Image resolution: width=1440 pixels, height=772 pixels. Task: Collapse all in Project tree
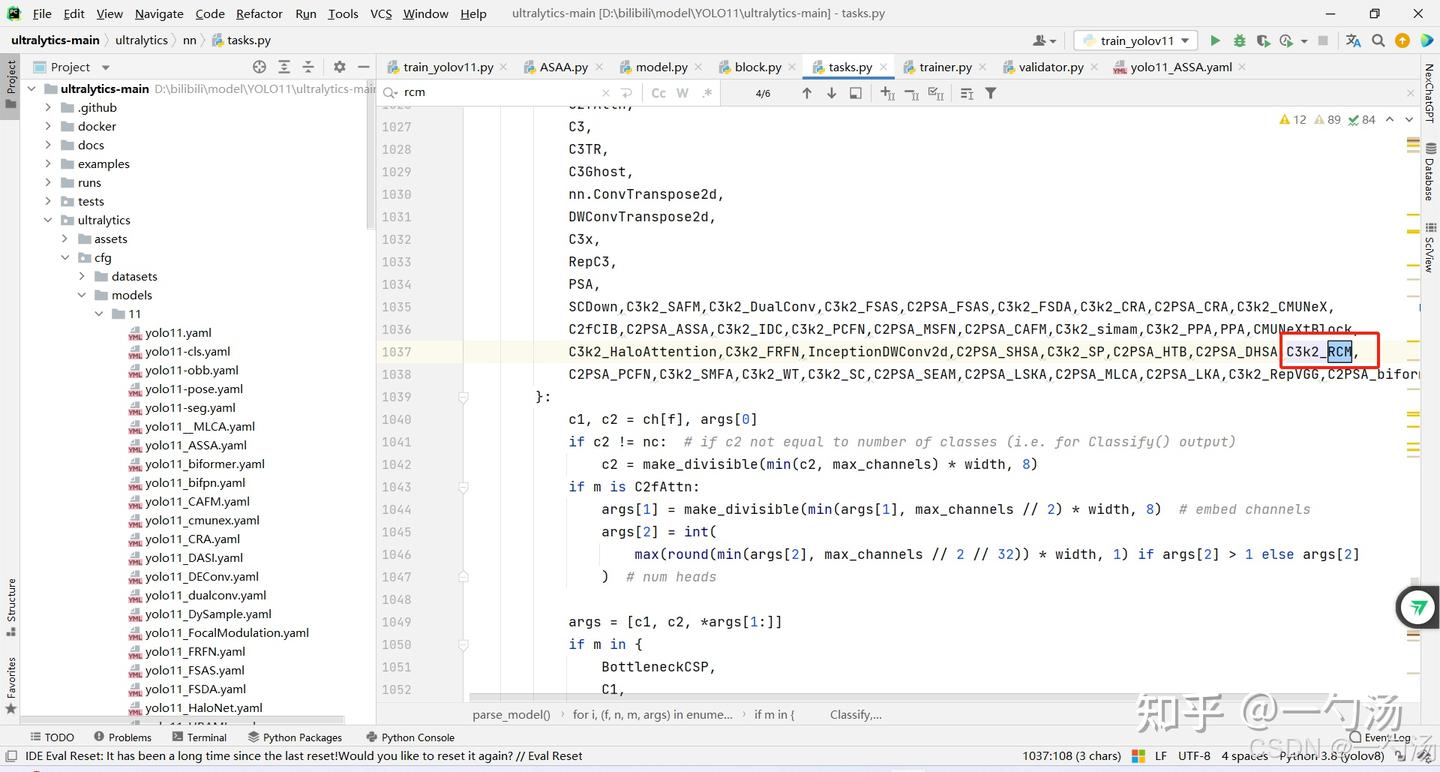click(x=309, y=67)
